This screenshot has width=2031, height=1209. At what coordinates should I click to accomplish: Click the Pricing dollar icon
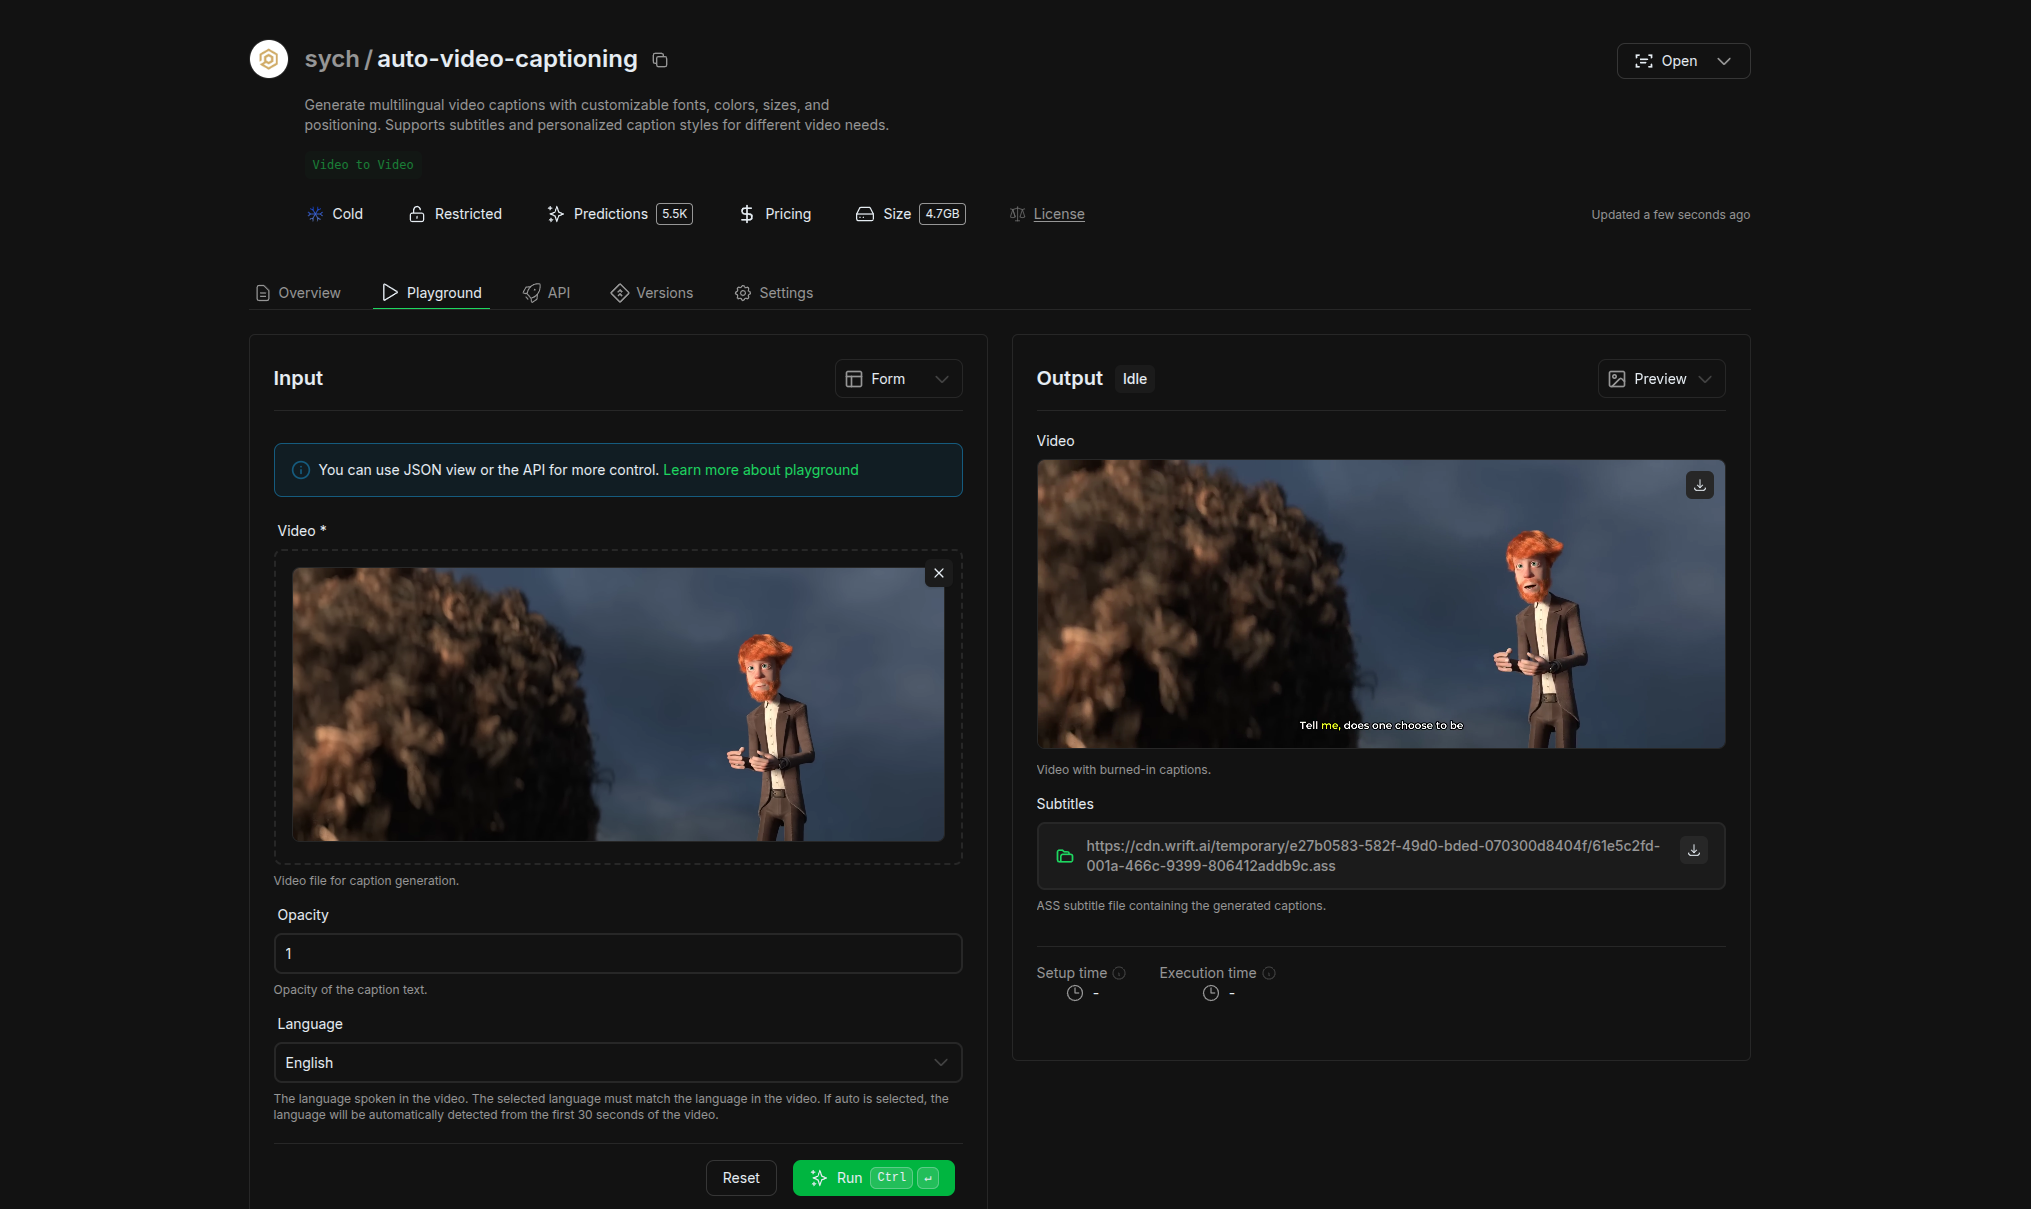[x=747, y=214]
